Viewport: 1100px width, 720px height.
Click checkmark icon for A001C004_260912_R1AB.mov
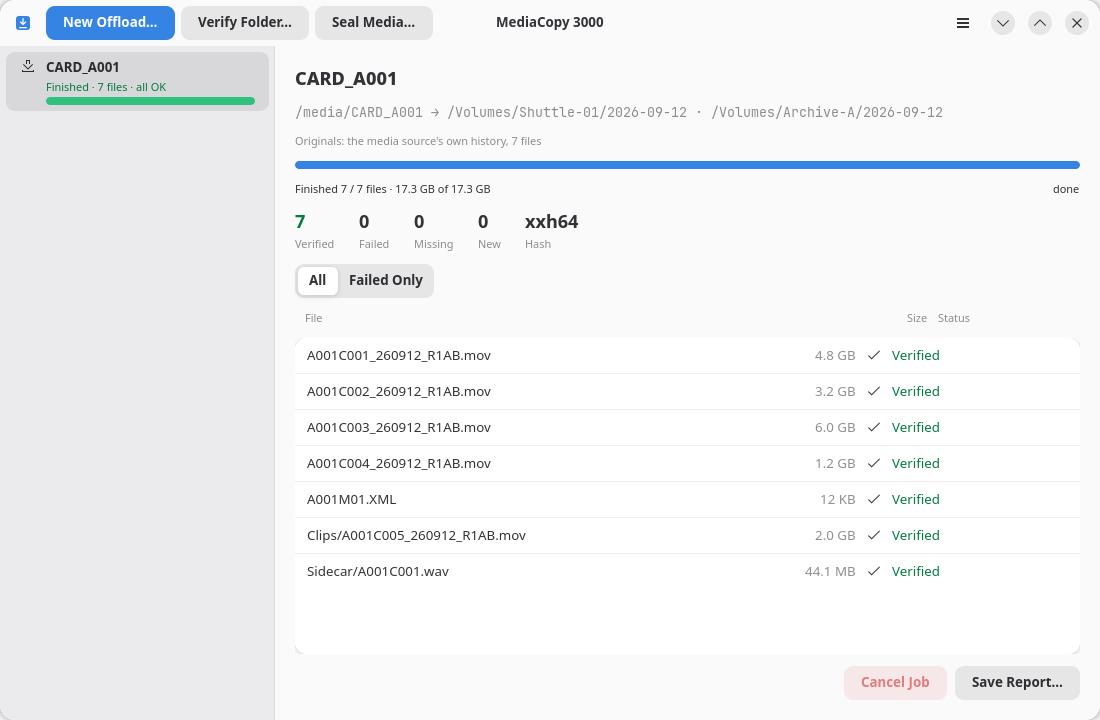pyautogui.click(x=873, y=463)
